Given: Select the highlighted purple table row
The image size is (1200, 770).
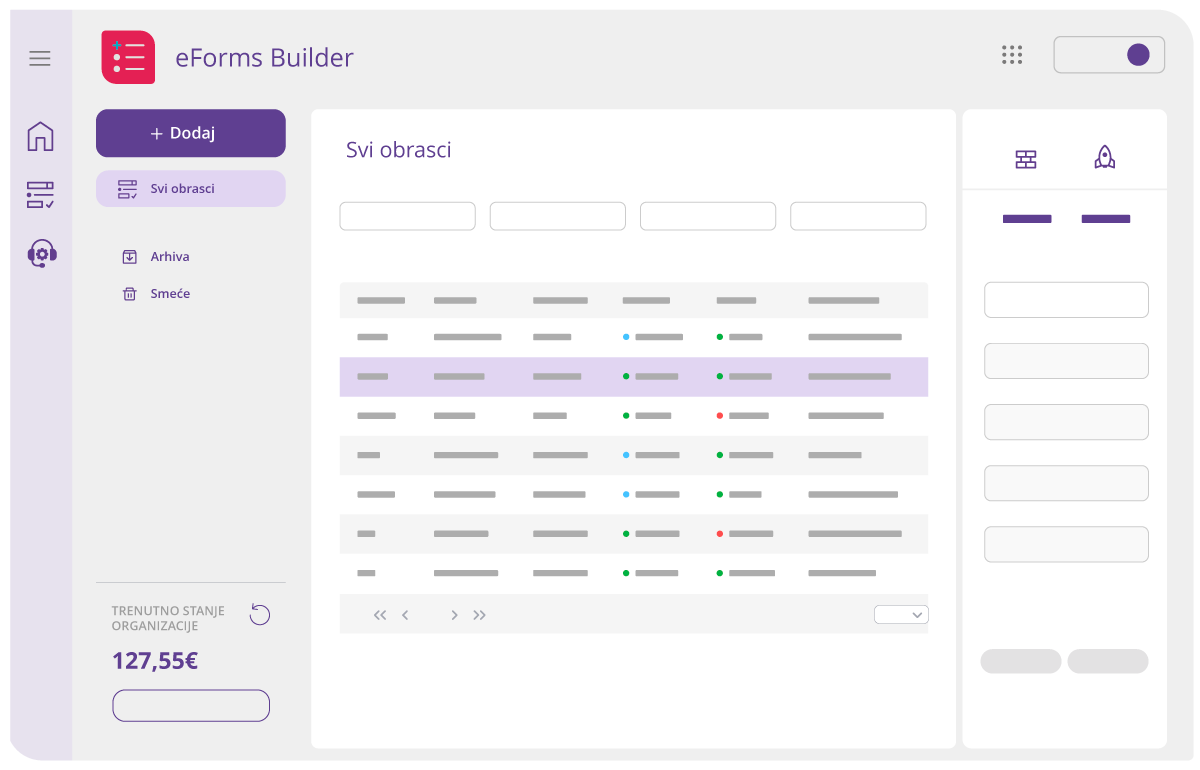Looking at the screenshot, I should coord(633,377).
